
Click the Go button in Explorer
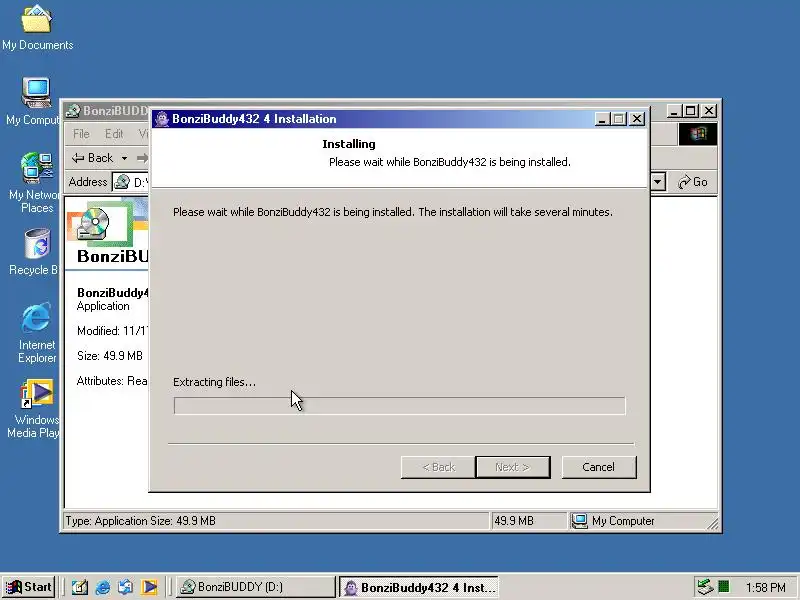pos(692,182)
